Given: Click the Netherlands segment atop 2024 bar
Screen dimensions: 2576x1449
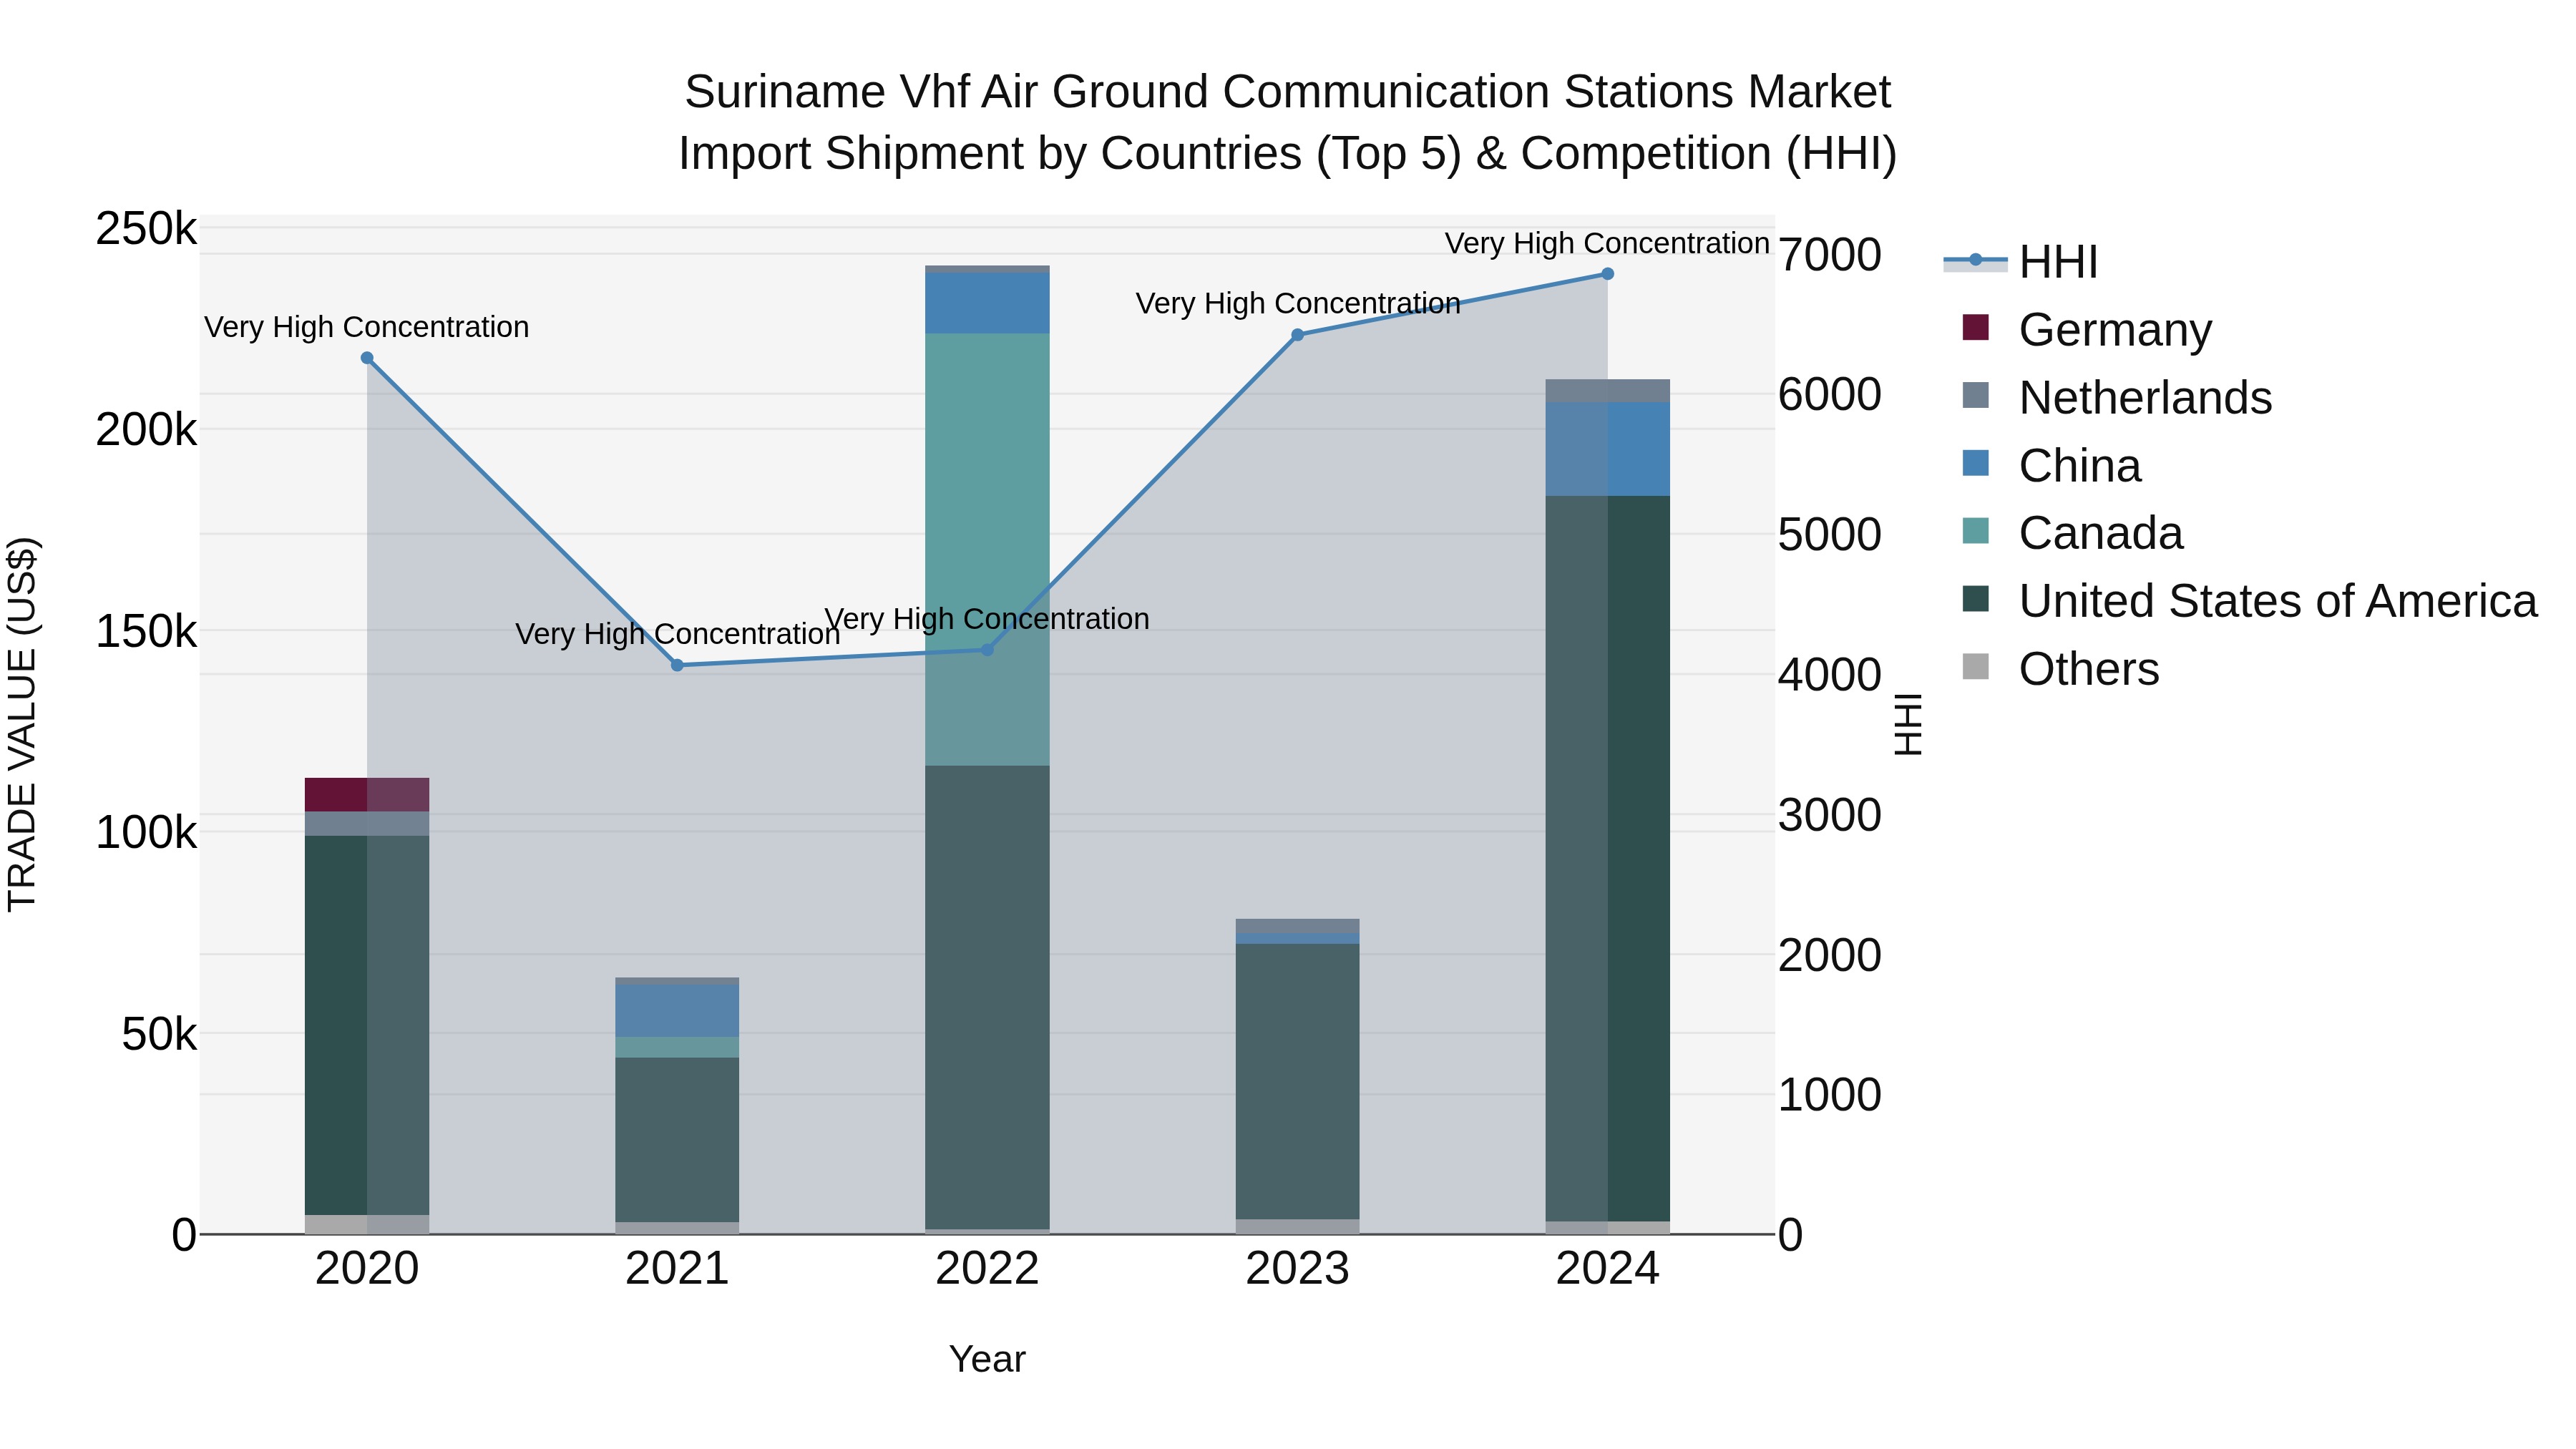Looking at the screenshot, I should [x=1608, y=391].
